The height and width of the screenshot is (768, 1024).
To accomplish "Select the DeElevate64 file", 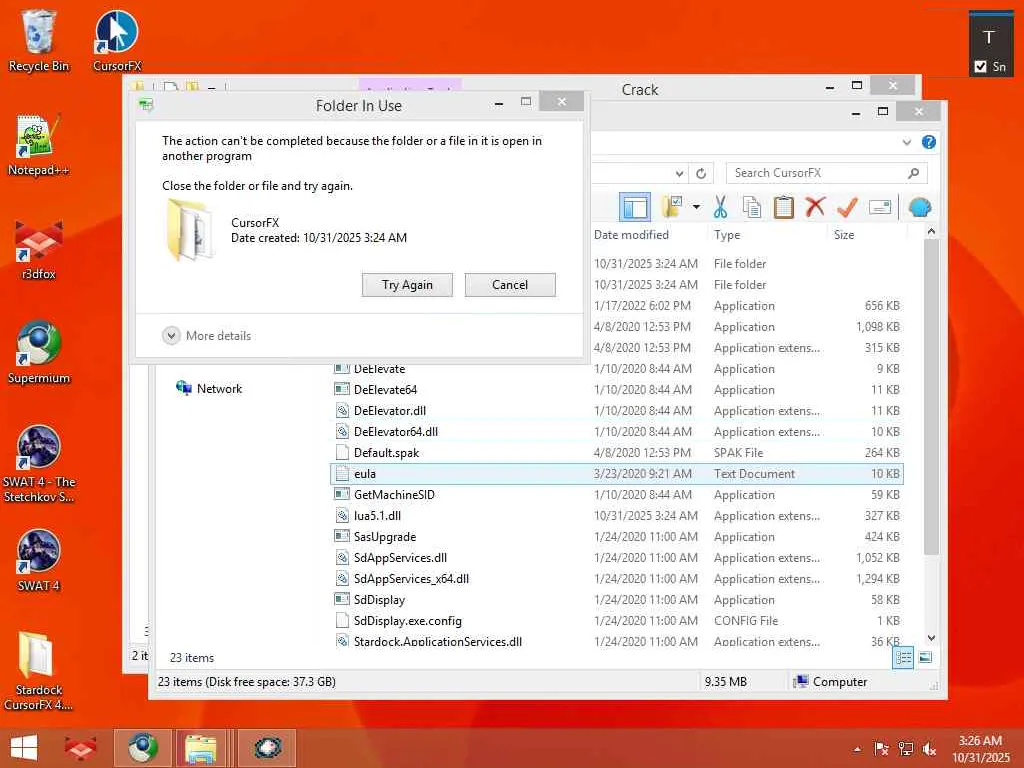I will (x=616, y=390).
